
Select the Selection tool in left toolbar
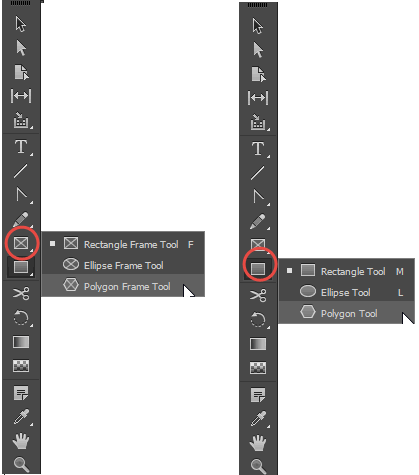point(21,24)
